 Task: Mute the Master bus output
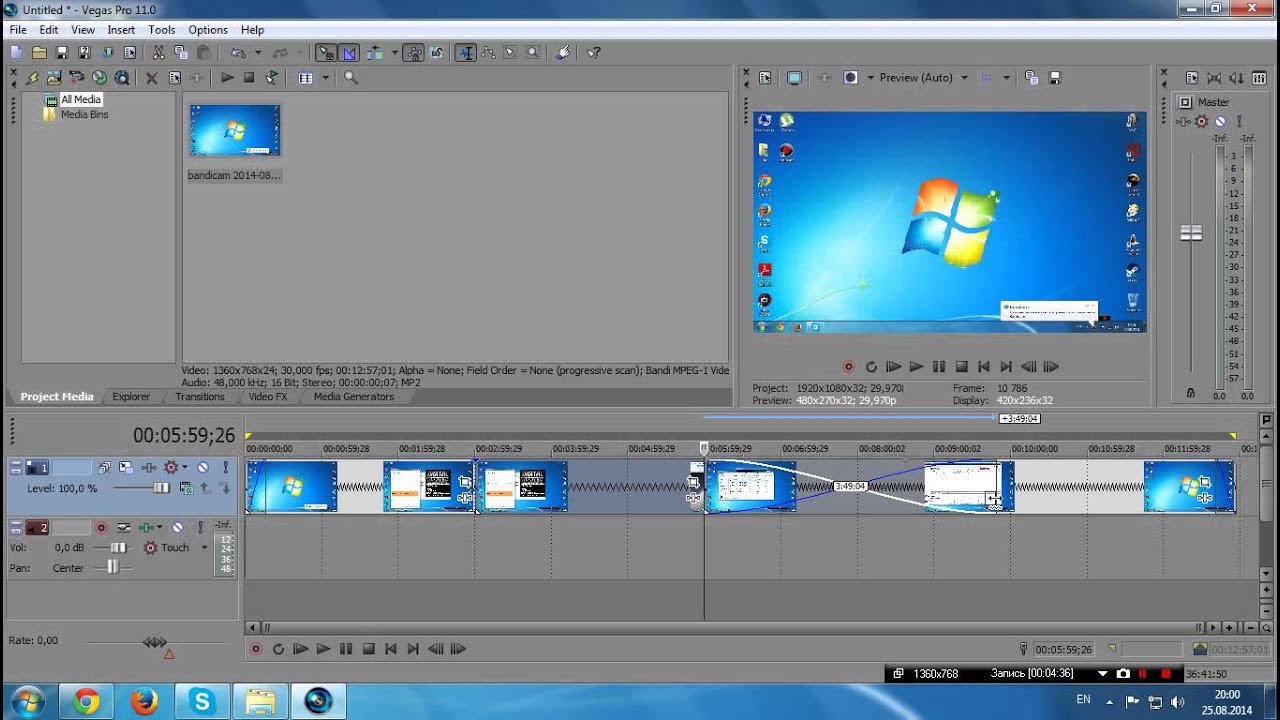(1219, 121)
